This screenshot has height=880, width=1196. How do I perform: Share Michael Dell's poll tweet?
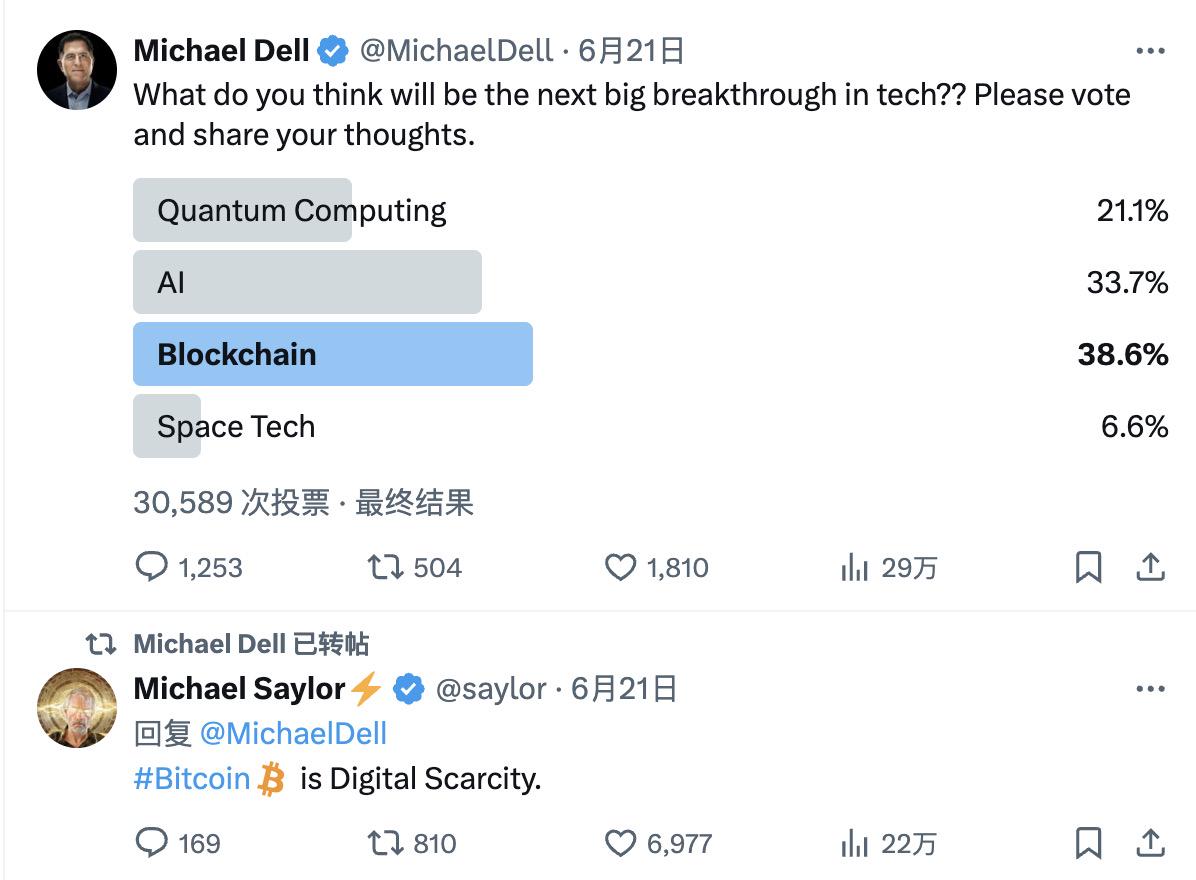pyautogui.click(x=1150, y=567)
